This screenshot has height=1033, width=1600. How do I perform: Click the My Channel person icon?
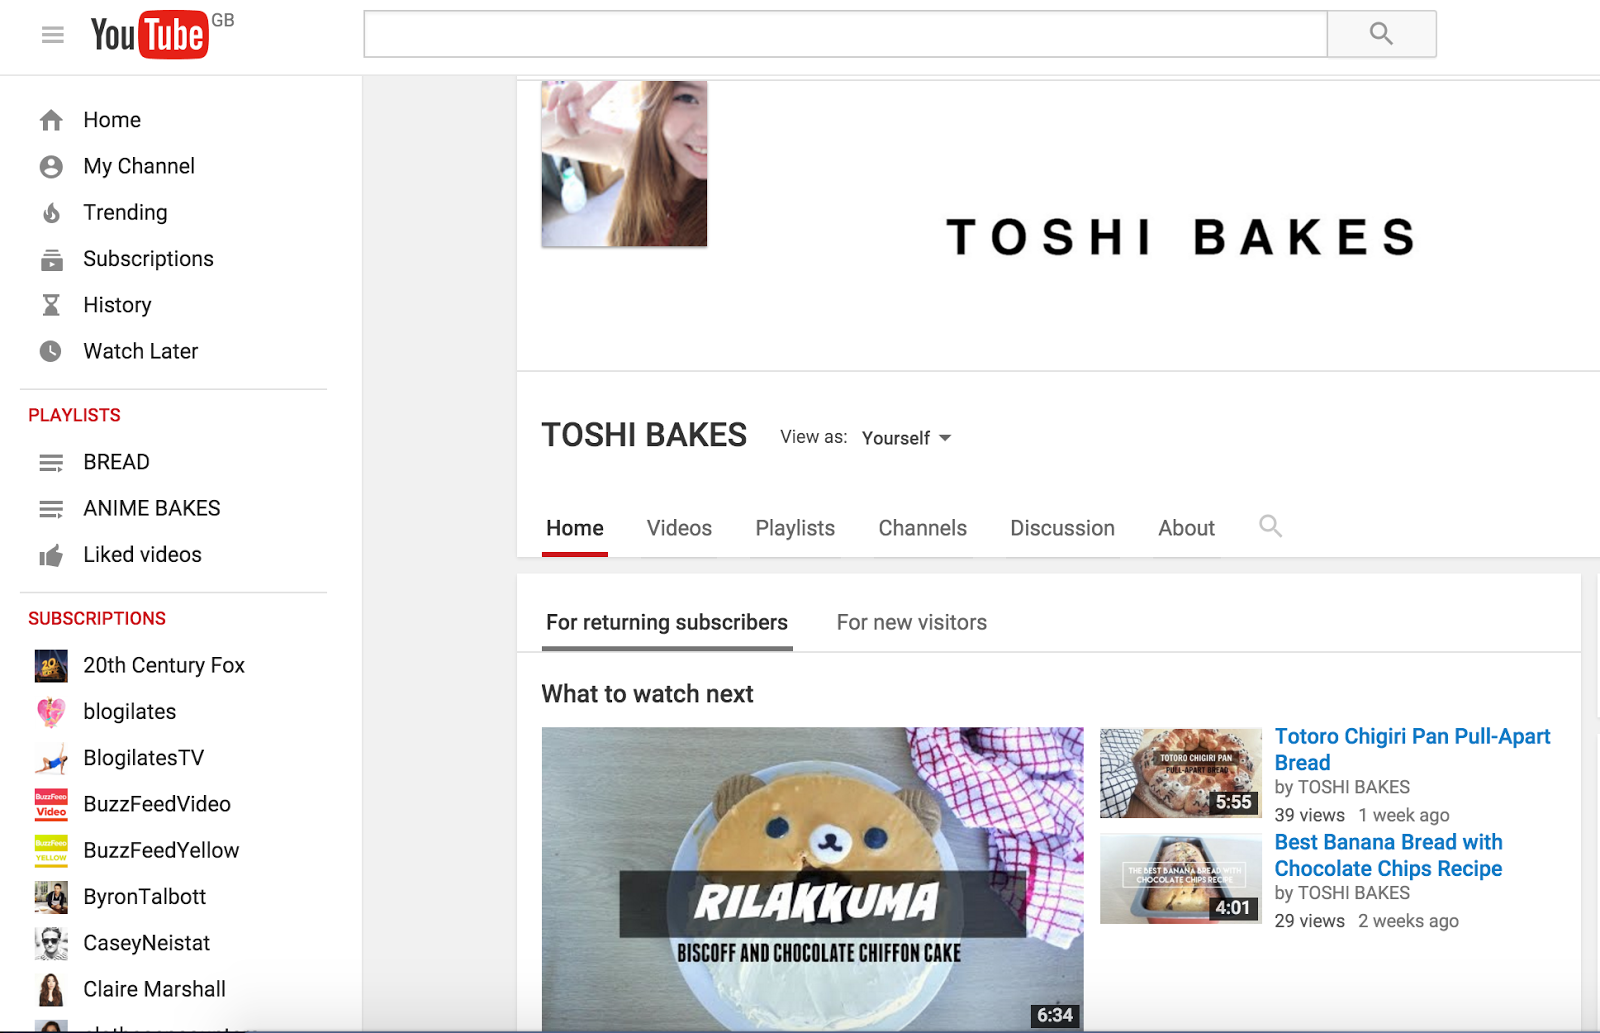(51, 167)
